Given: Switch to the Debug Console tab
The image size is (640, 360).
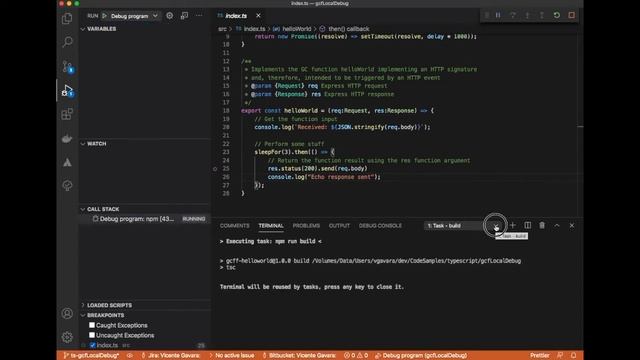Looking at the screenshot, I should click(380, 225).
